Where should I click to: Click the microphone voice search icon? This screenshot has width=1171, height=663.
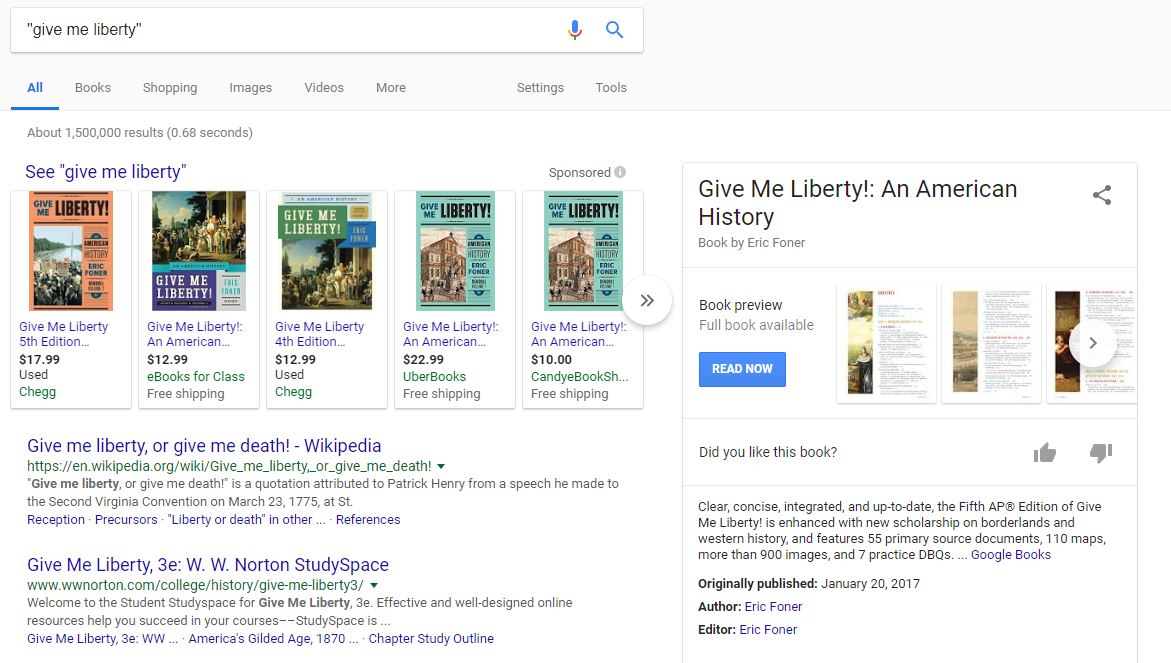[x=574, y=30]
